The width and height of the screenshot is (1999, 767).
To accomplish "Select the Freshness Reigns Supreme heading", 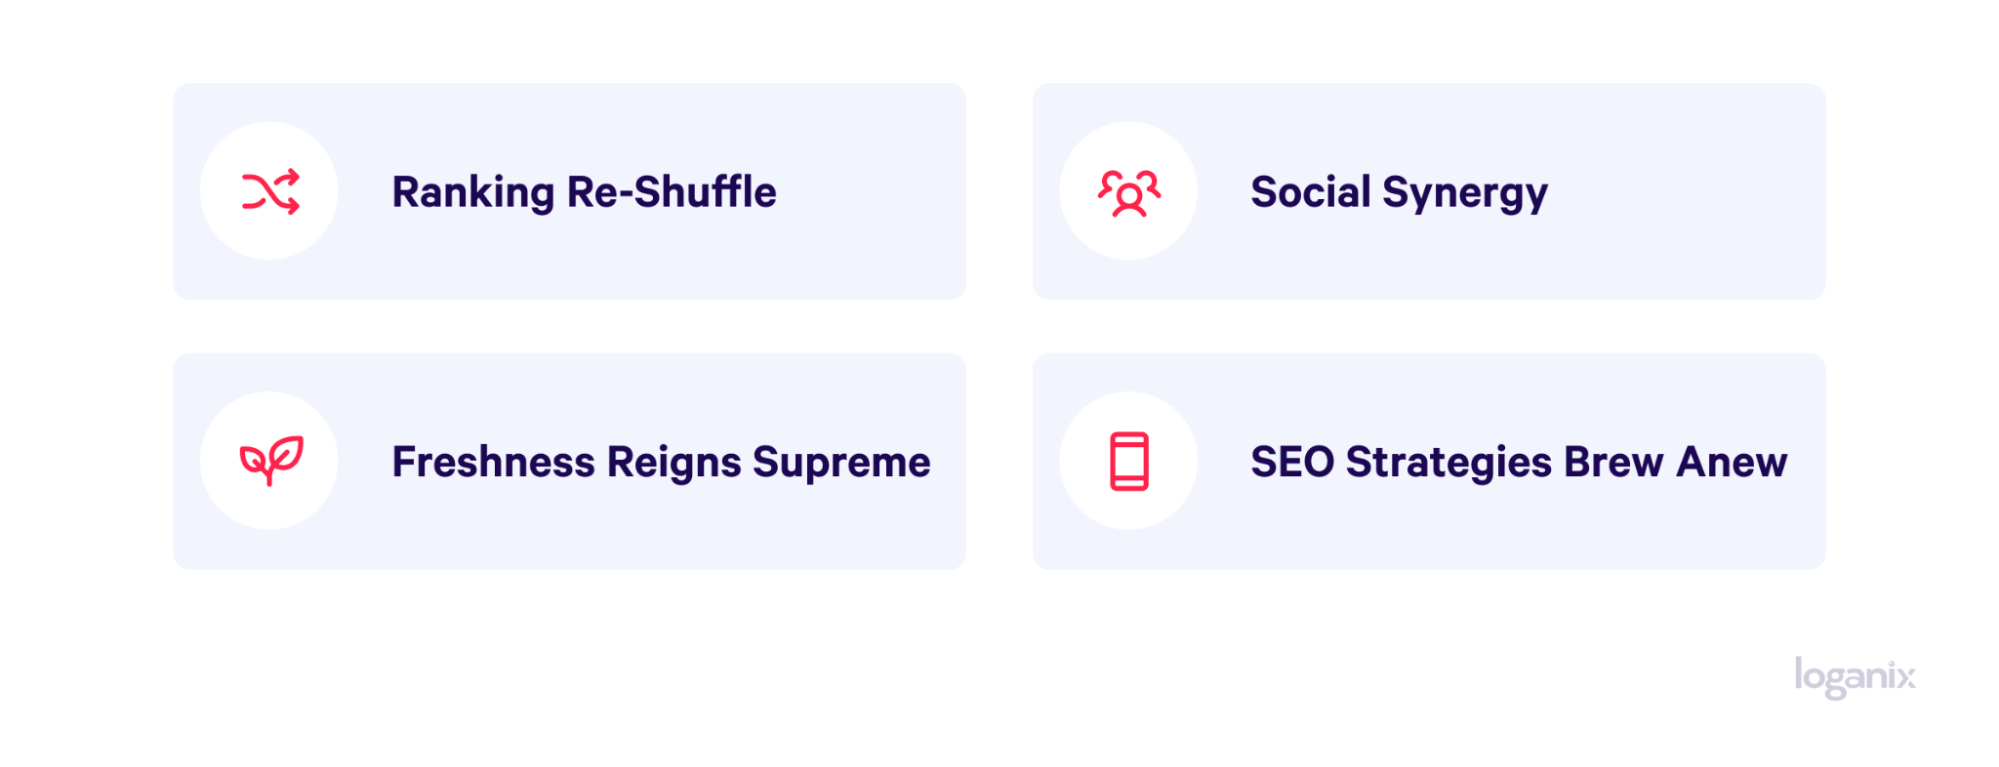I will tap(661, 463).
